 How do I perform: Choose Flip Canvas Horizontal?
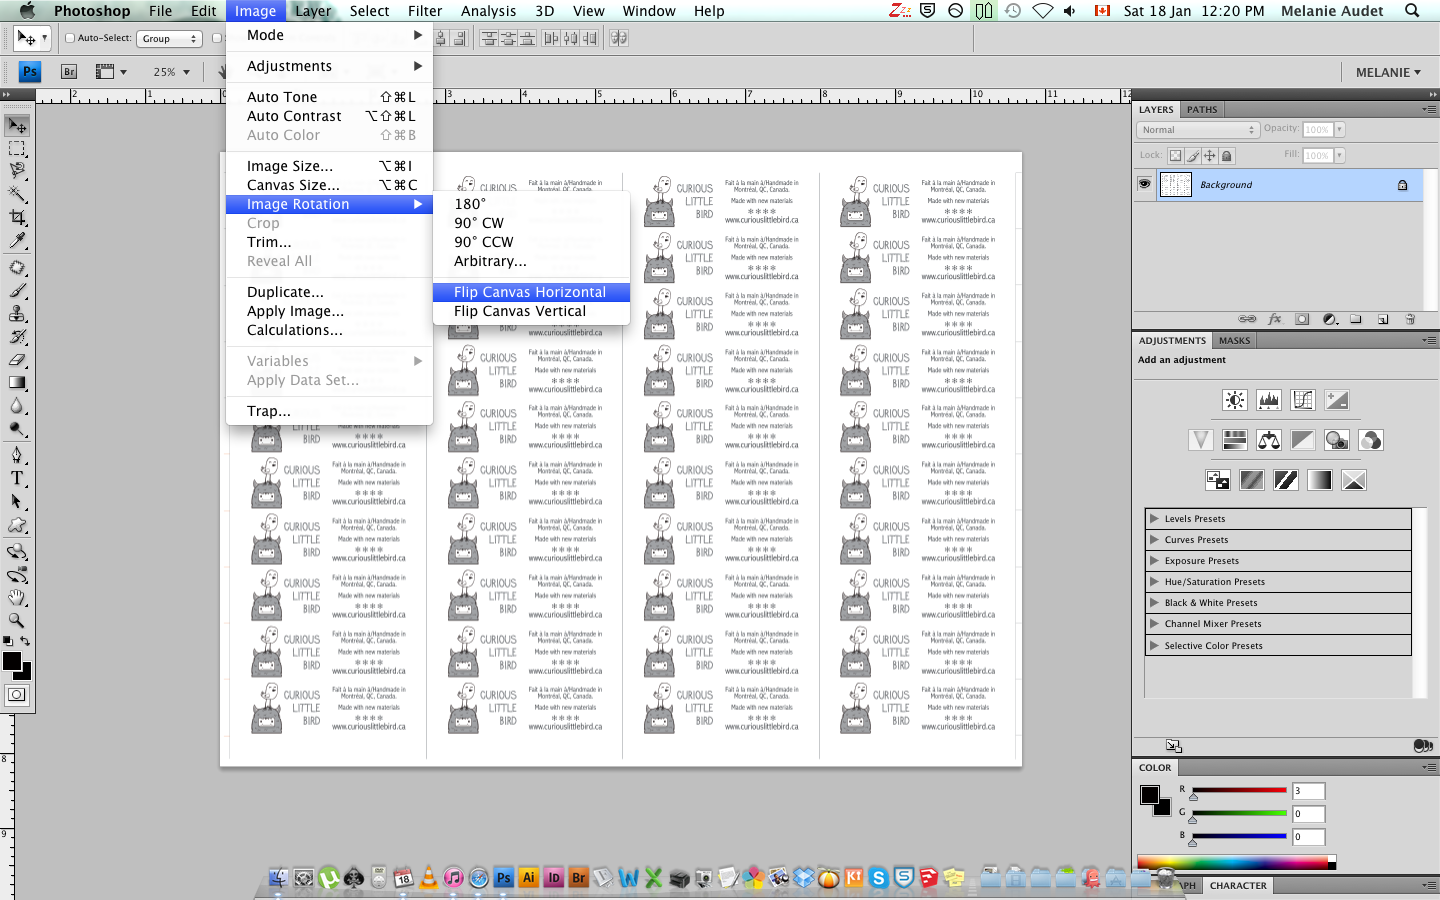(531, 292)
